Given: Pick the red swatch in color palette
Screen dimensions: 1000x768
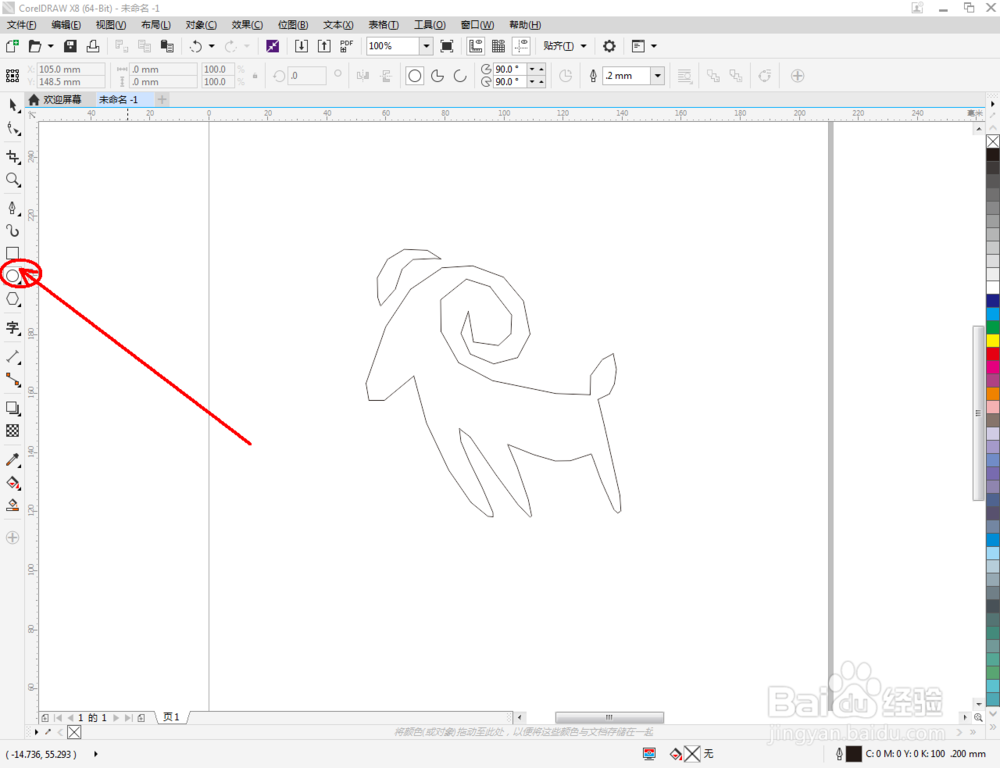Looking at the screenshot, I should pyautogui.click(x=993, y=354).
